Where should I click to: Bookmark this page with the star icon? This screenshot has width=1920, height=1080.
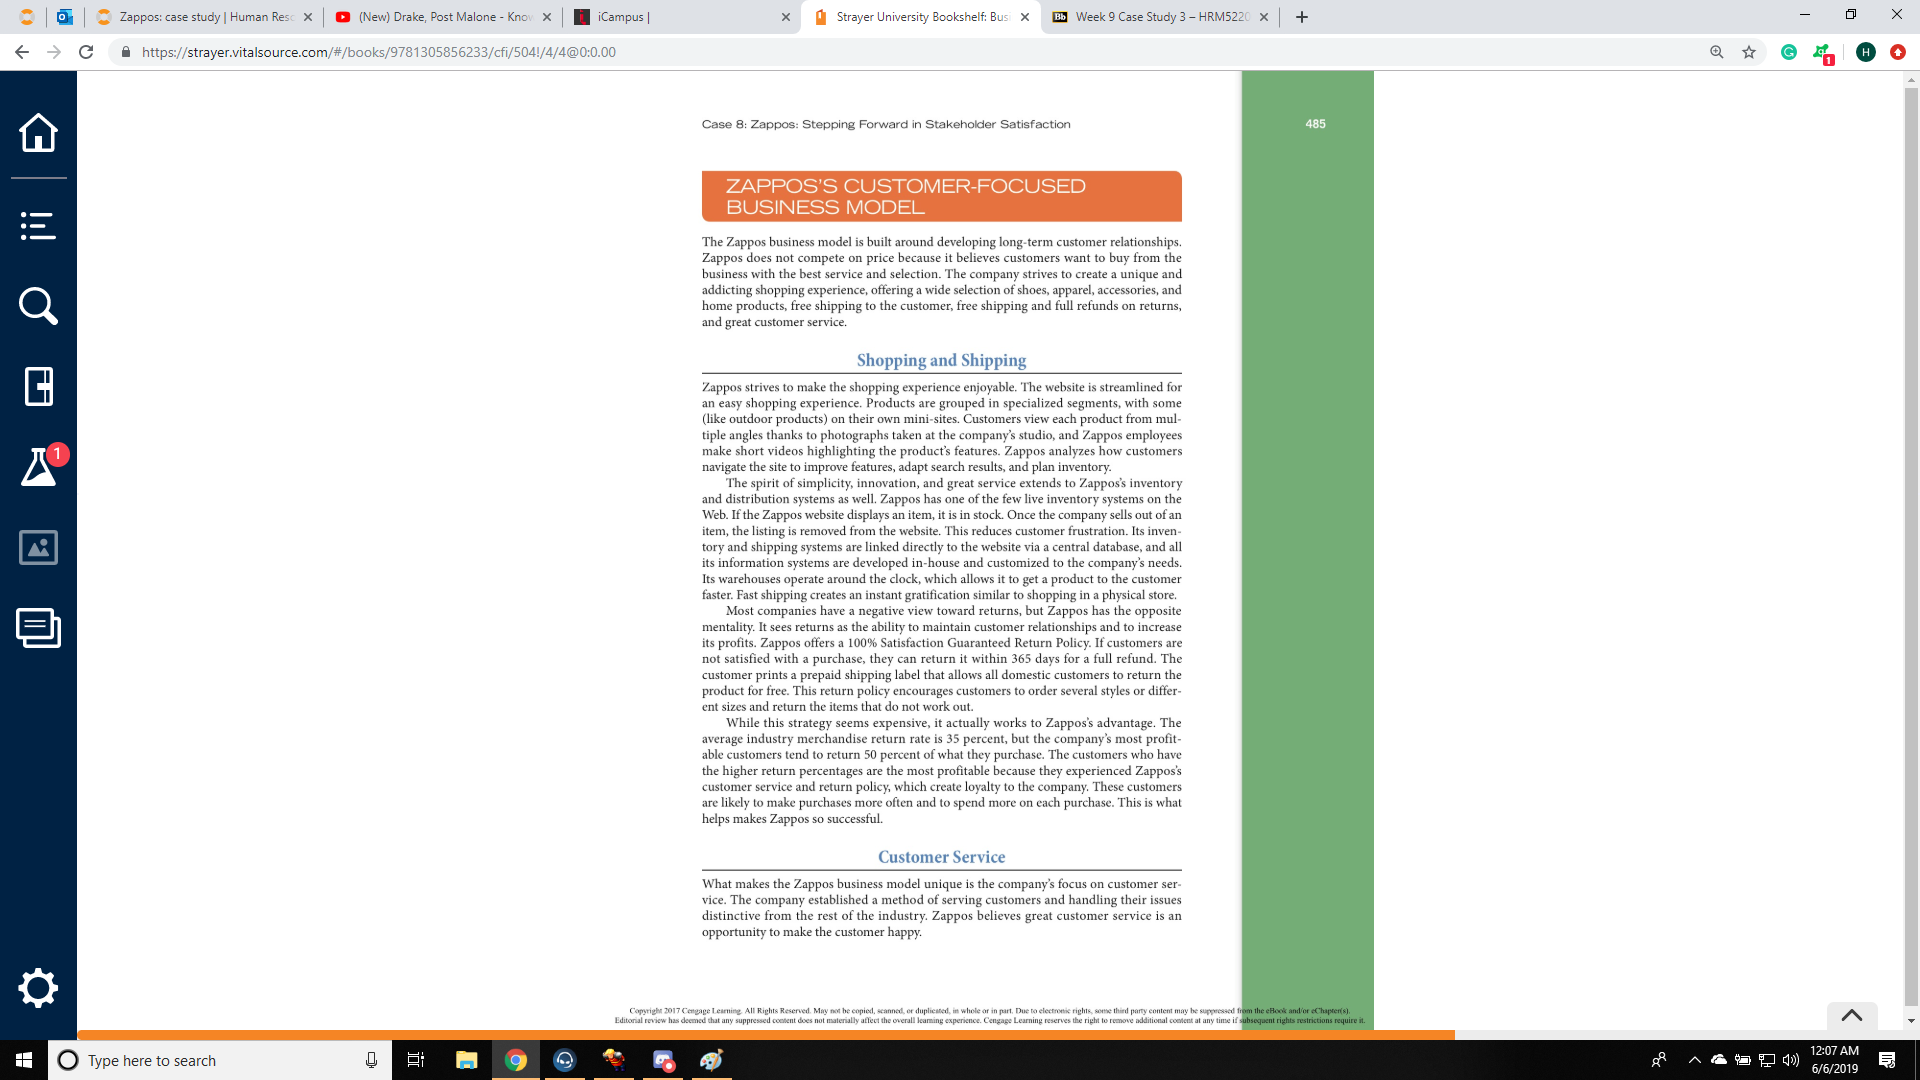1749,52
